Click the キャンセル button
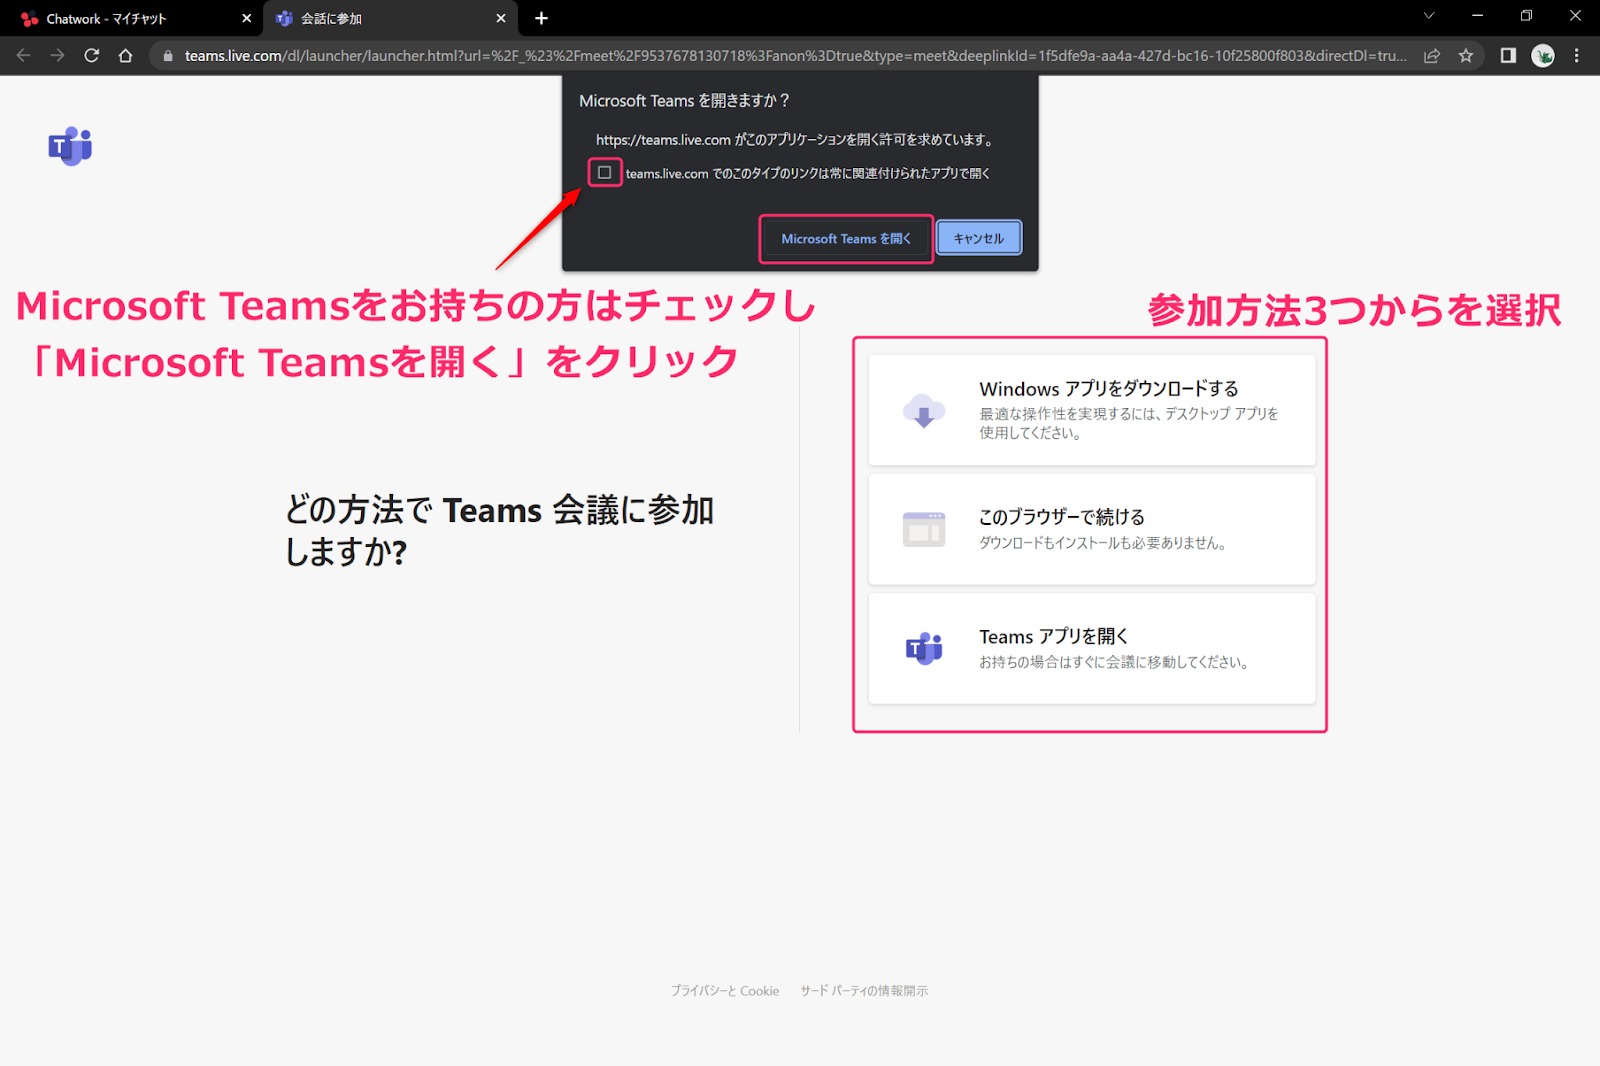The image size is (1600, 1066). pos(979,238)
